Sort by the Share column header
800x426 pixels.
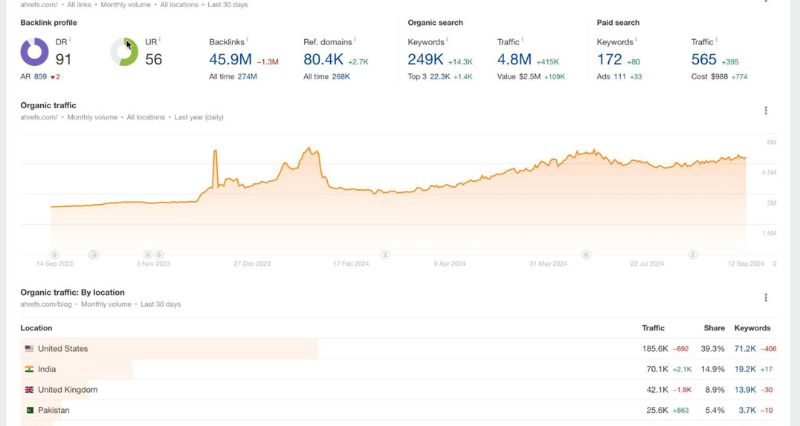coord(714,328)
